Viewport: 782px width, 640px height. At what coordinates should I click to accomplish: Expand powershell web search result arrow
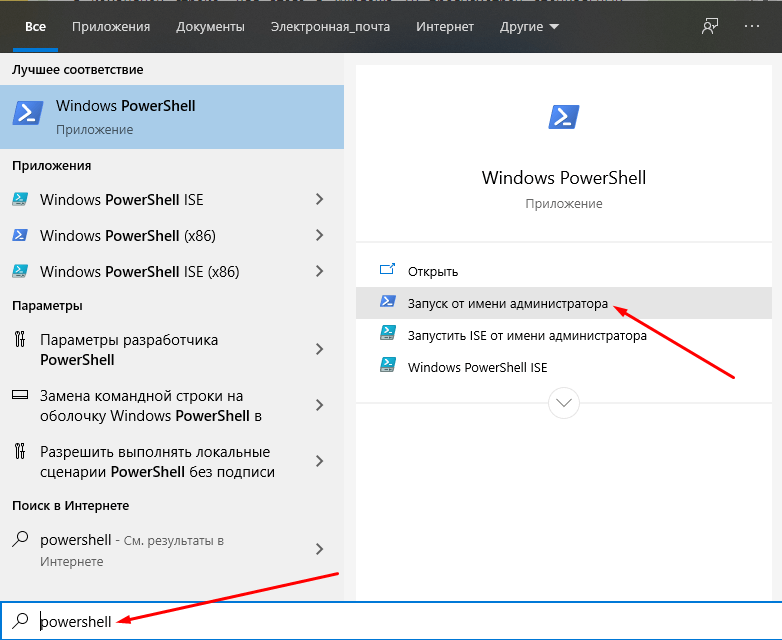click(x=320, y=549)
